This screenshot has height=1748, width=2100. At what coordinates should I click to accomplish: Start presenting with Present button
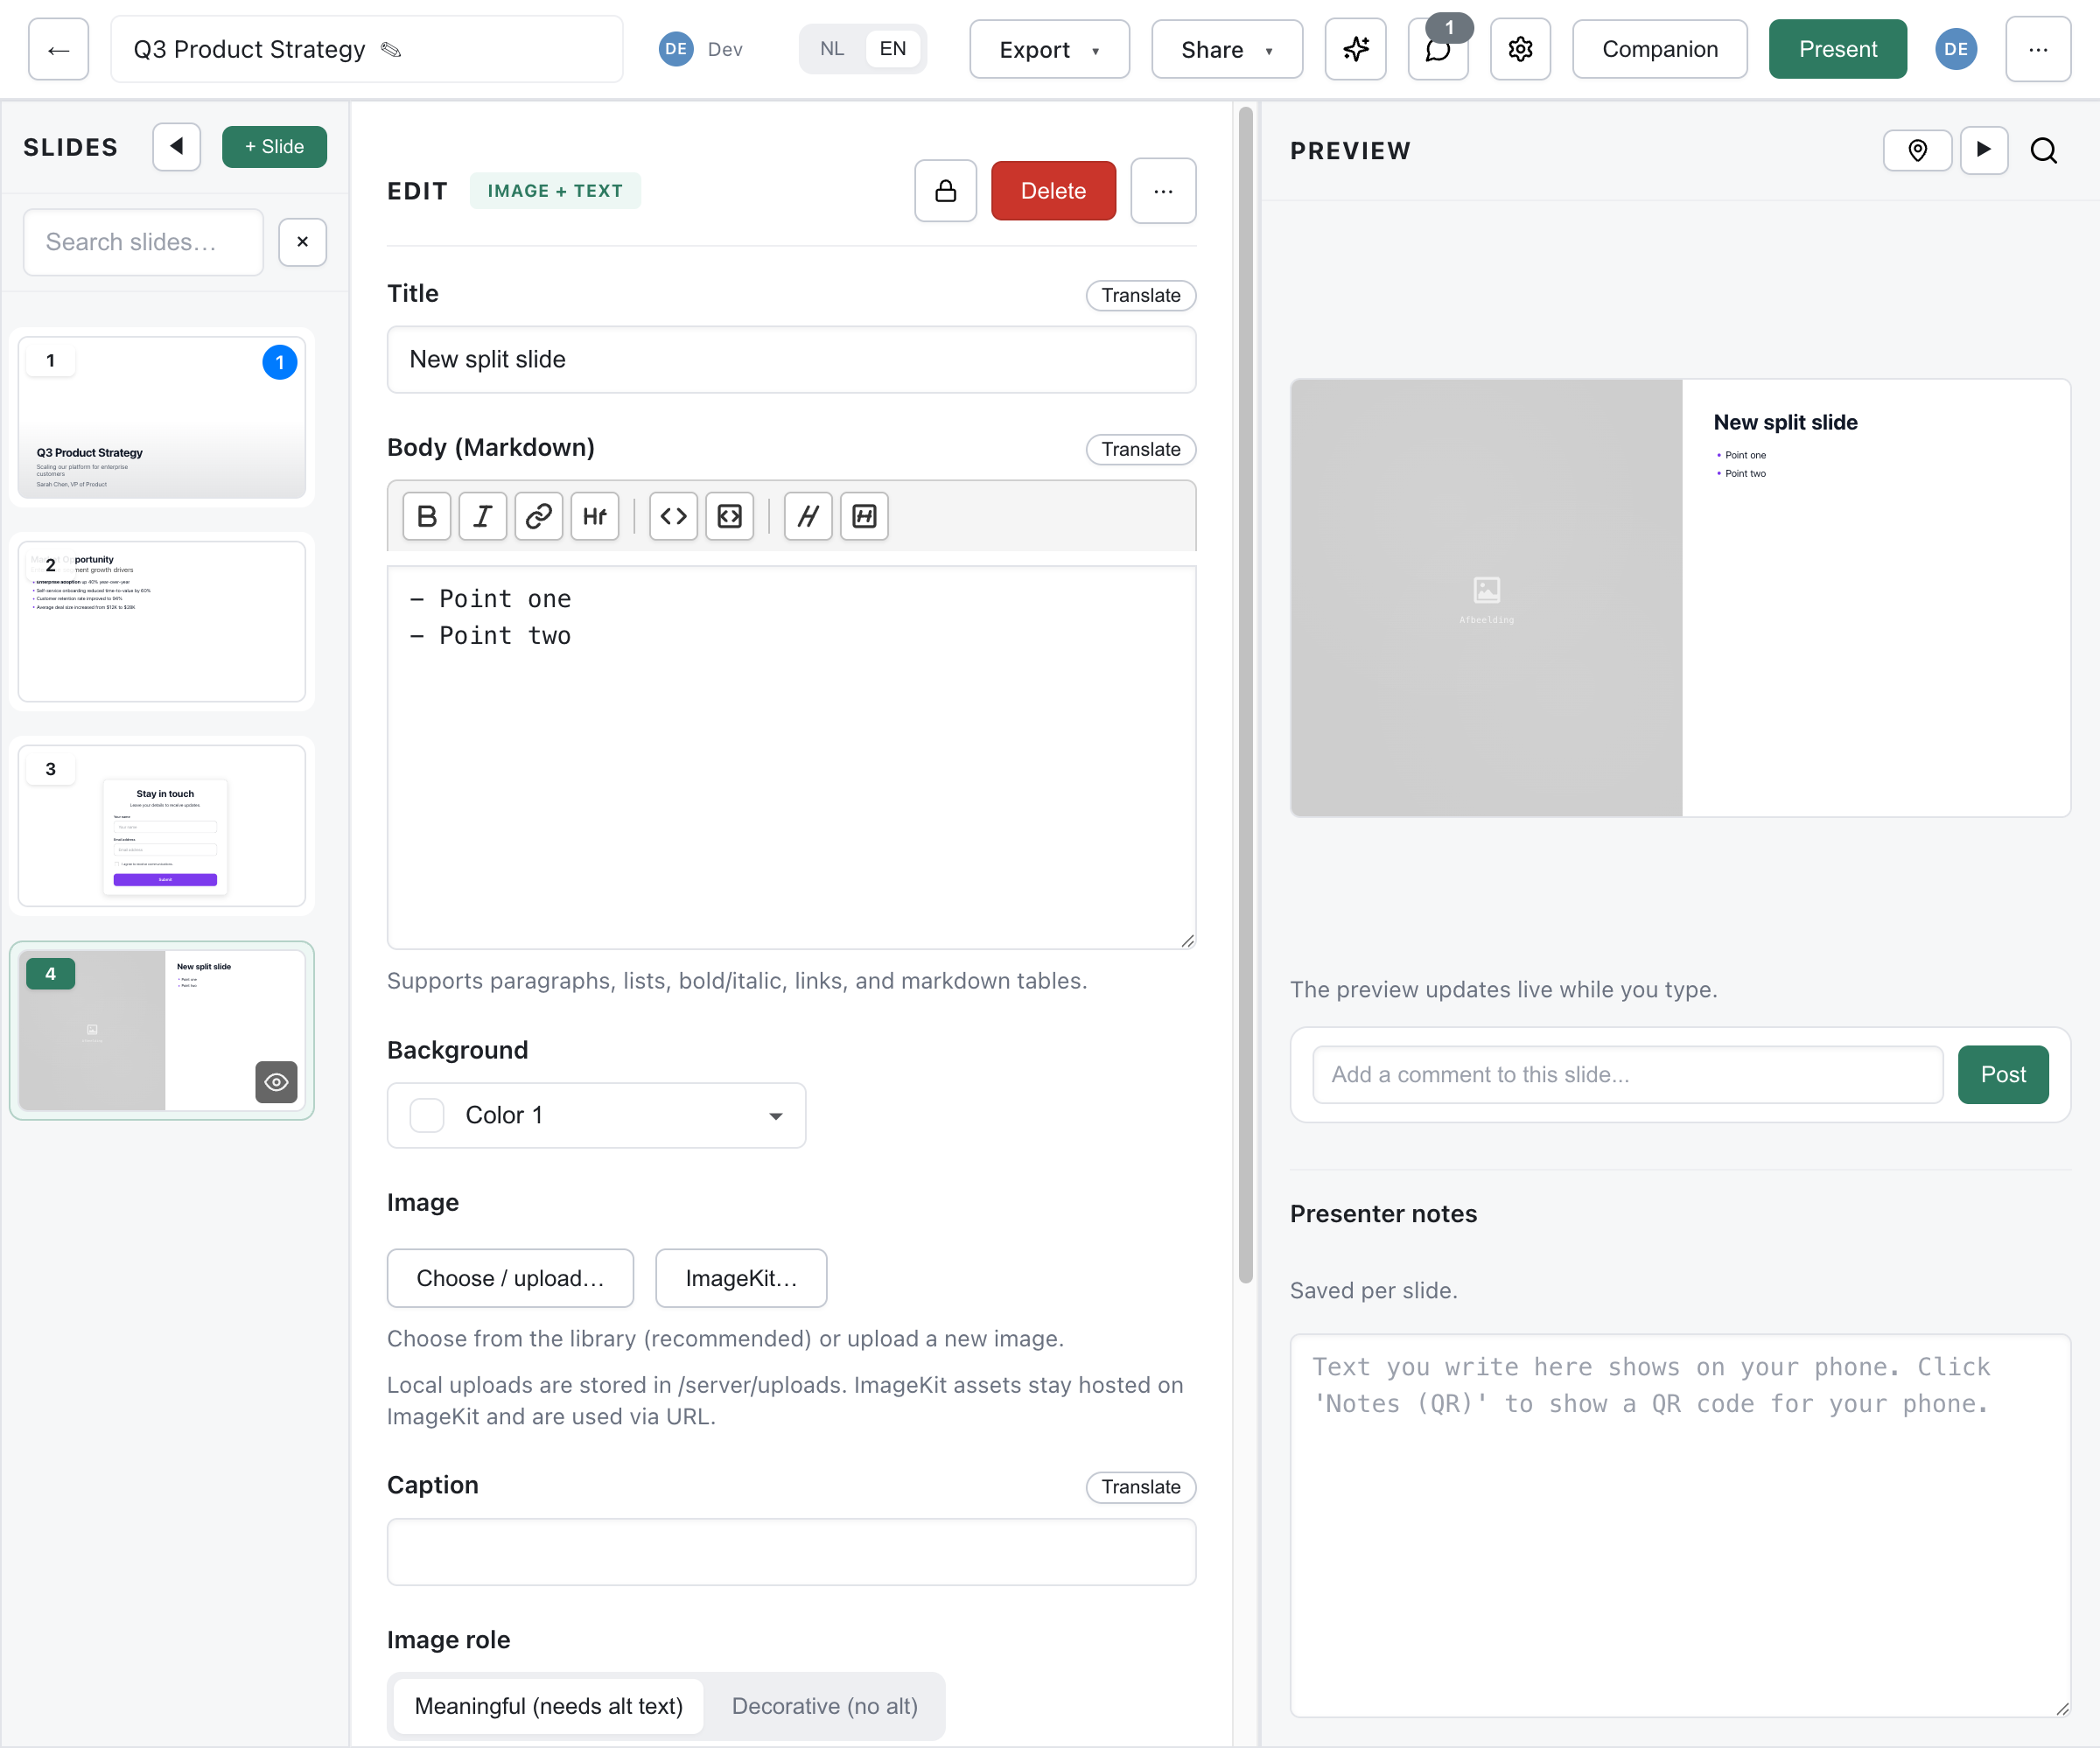[x=1837, y=49]
